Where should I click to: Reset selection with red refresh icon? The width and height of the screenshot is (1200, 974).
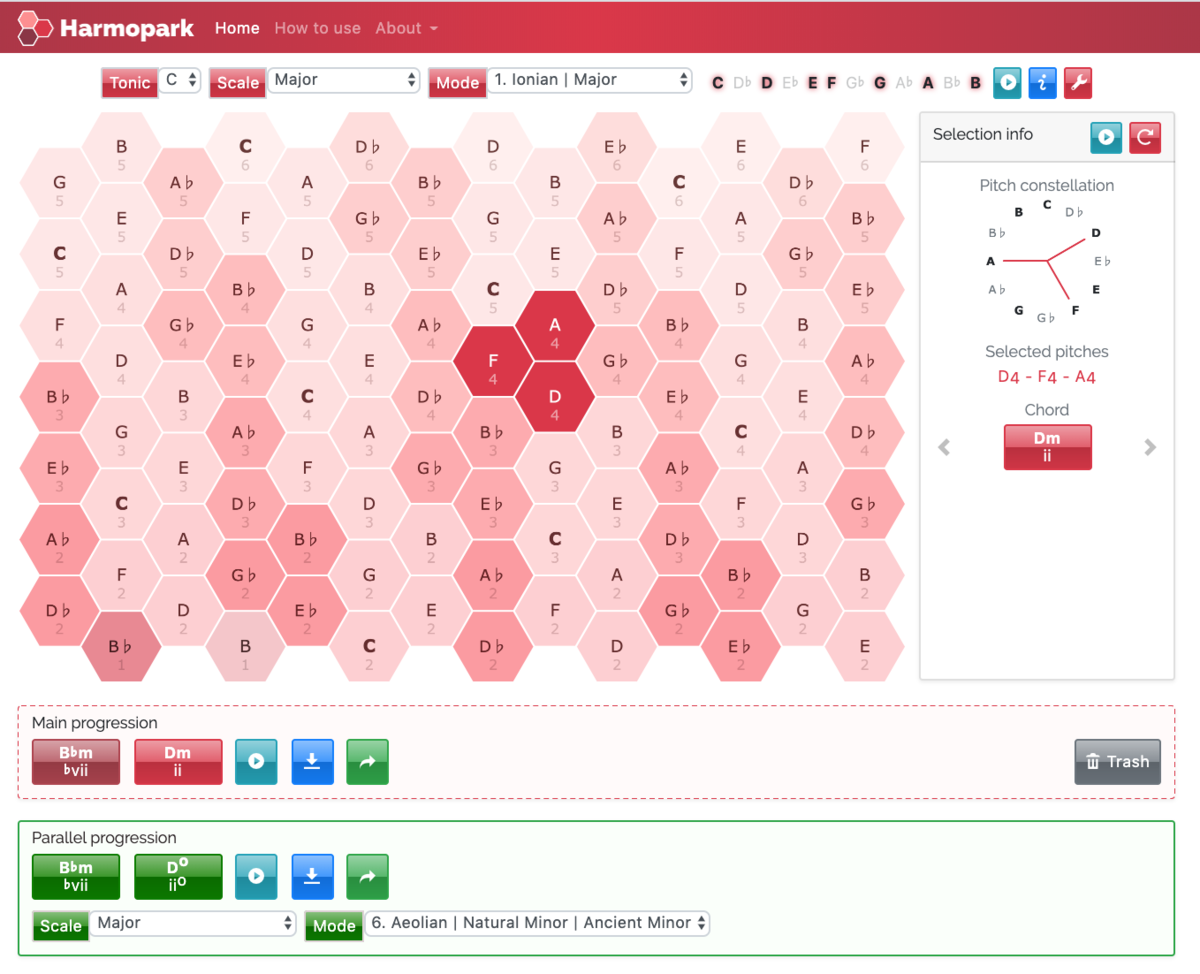(x=1145, y=136)
